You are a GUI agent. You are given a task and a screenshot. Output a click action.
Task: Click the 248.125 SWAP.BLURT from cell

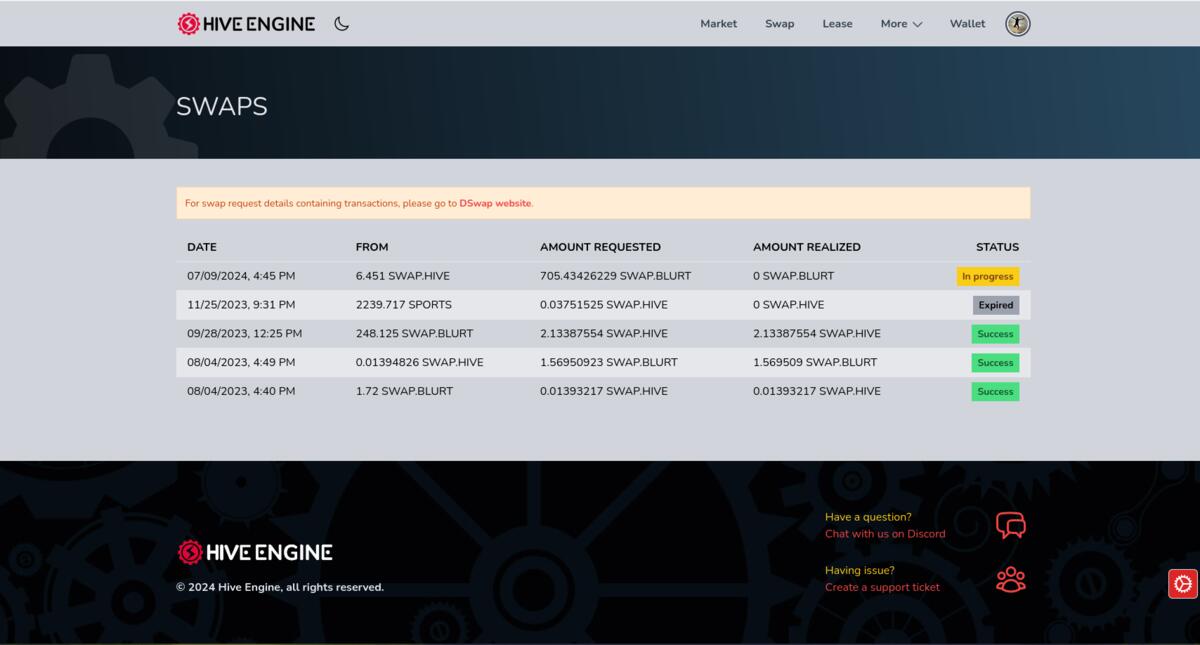pyautogui.click(x=414, y=334)
